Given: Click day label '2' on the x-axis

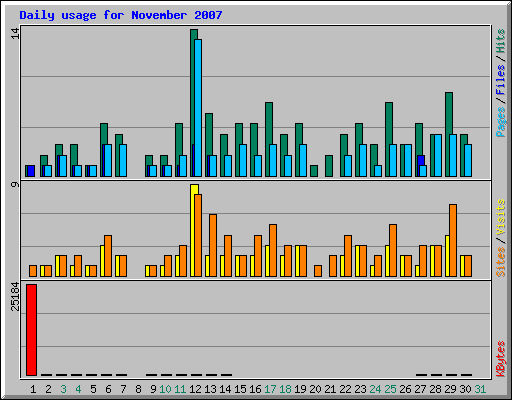Looking at the screenshot, I should 48,389.
